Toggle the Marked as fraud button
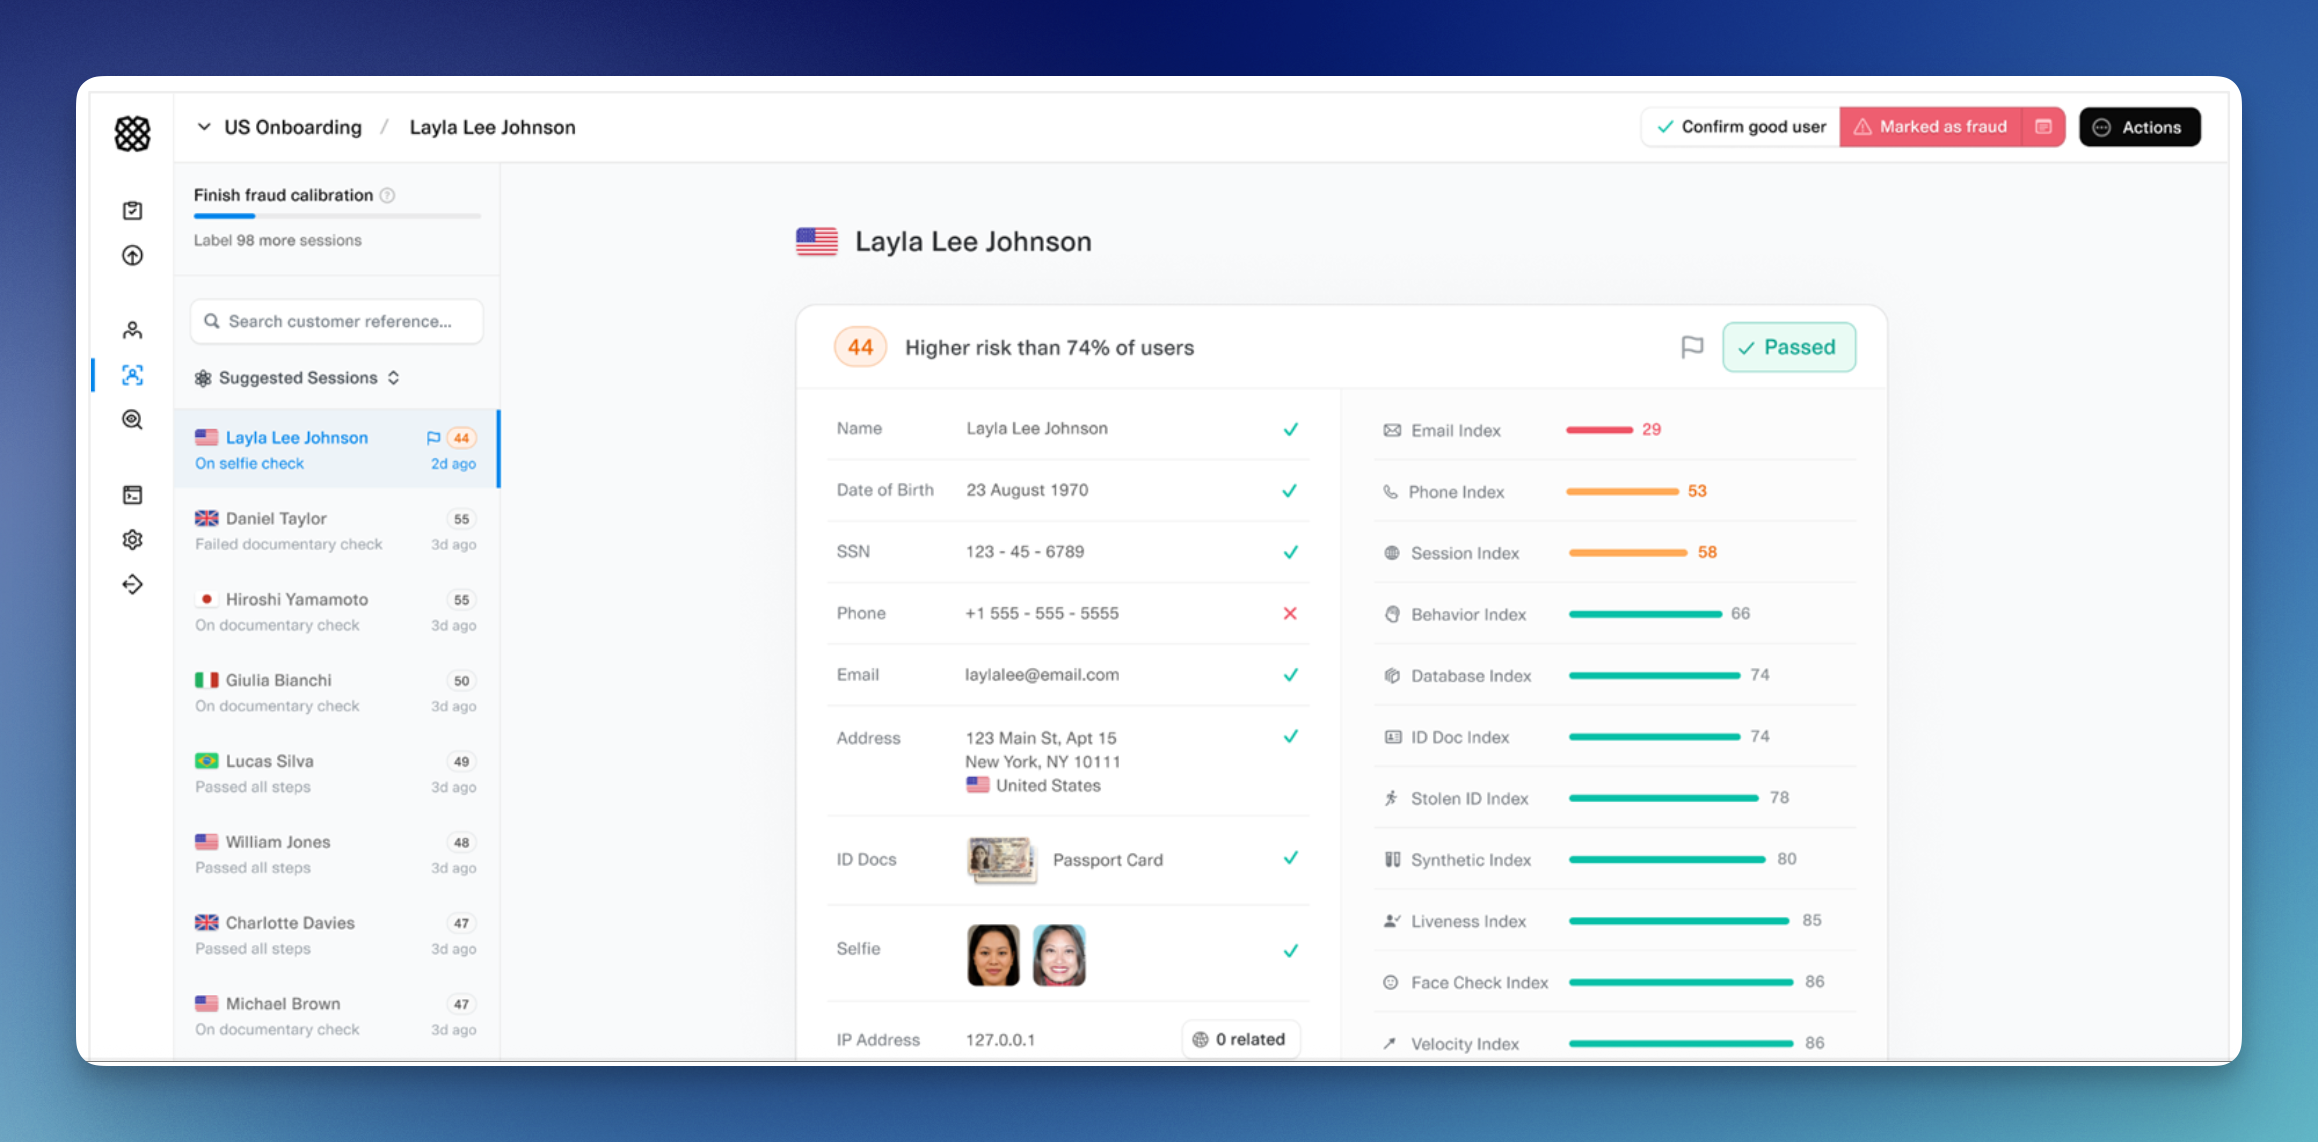The width and height of the screenshot is (2318, 1142). pos(1930,127)
